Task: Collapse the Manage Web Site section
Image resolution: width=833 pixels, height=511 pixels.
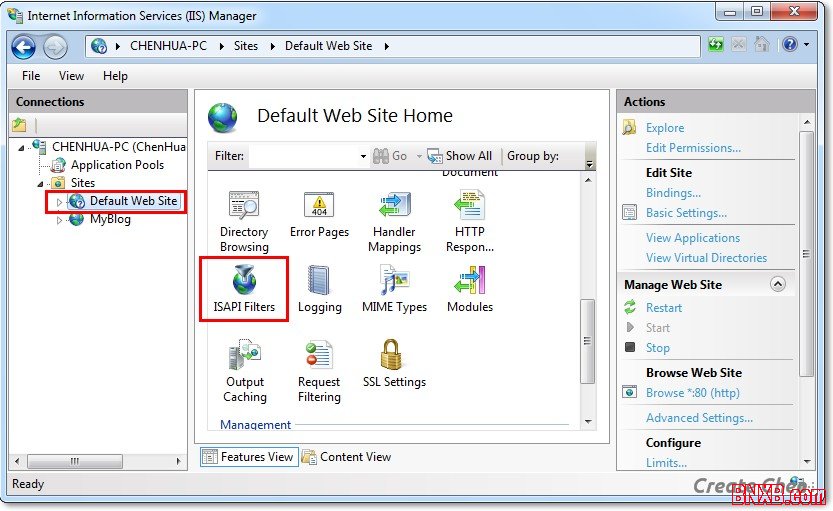Action: pyautogui.click(x=777, y=285)
